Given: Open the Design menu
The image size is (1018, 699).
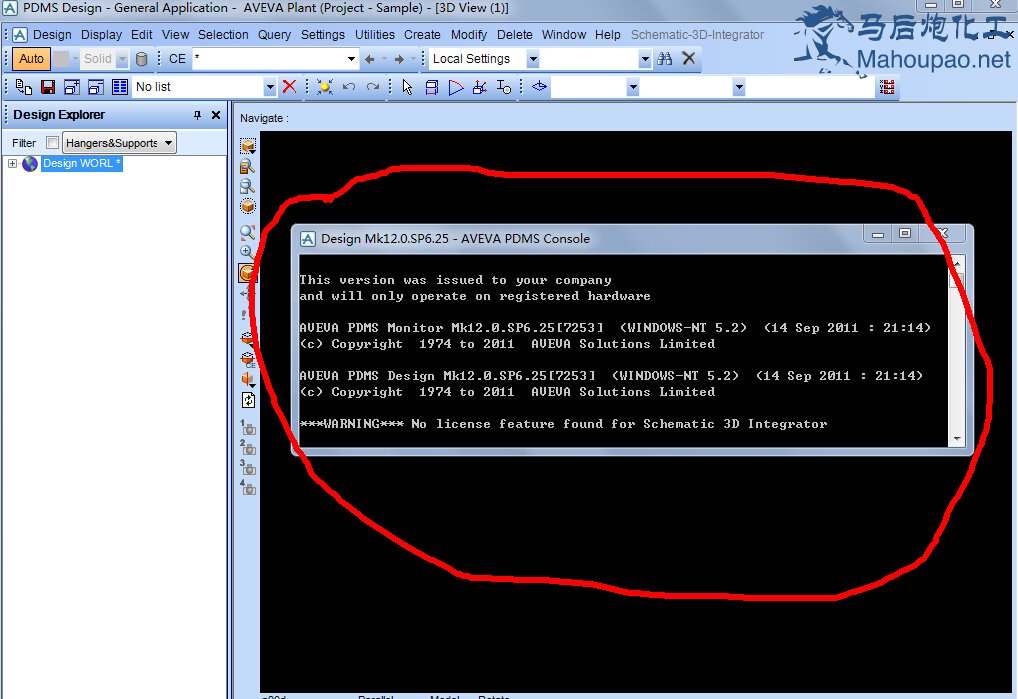Looking at the screenshot, I should point(52,35).
